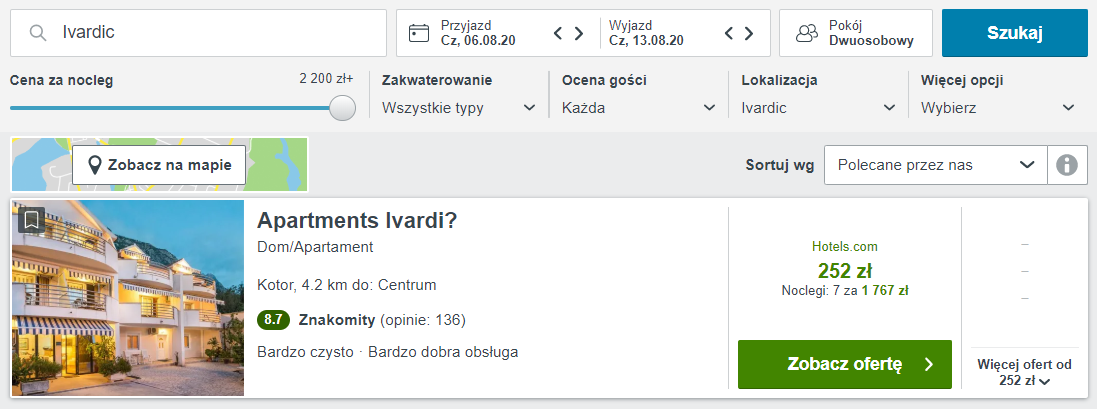Expand the Ocena gości filter
1097x409 pixels.
coord(639,108)
